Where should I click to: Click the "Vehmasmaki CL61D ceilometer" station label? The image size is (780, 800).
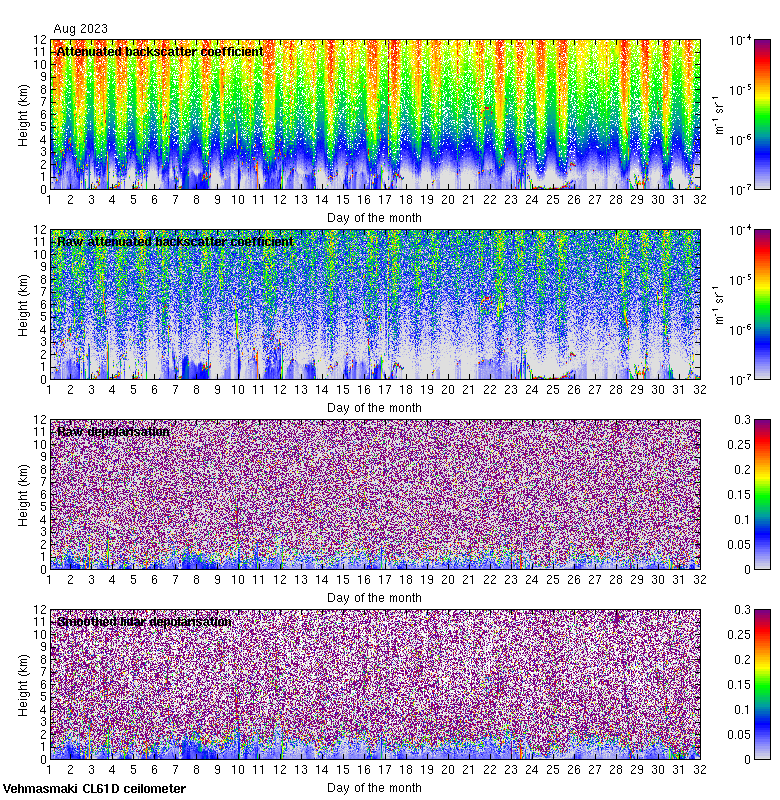[x=94, y=789]
